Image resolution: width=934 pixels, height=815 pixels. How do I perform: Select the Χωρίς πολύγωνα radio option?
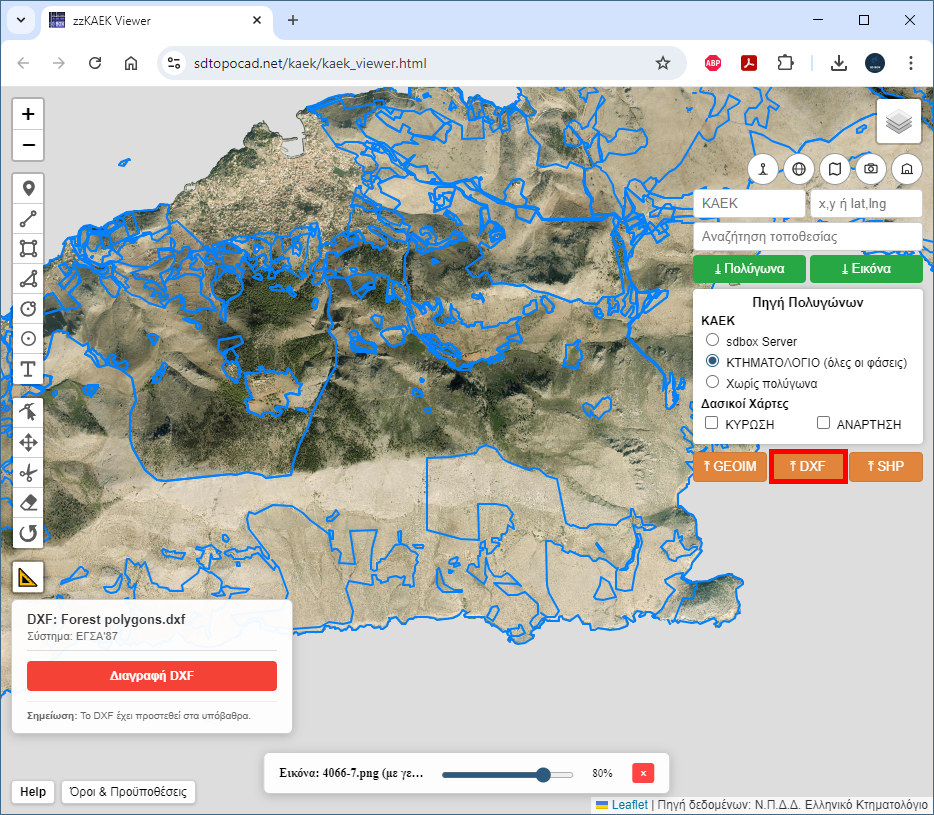click(x=712, y=382)
